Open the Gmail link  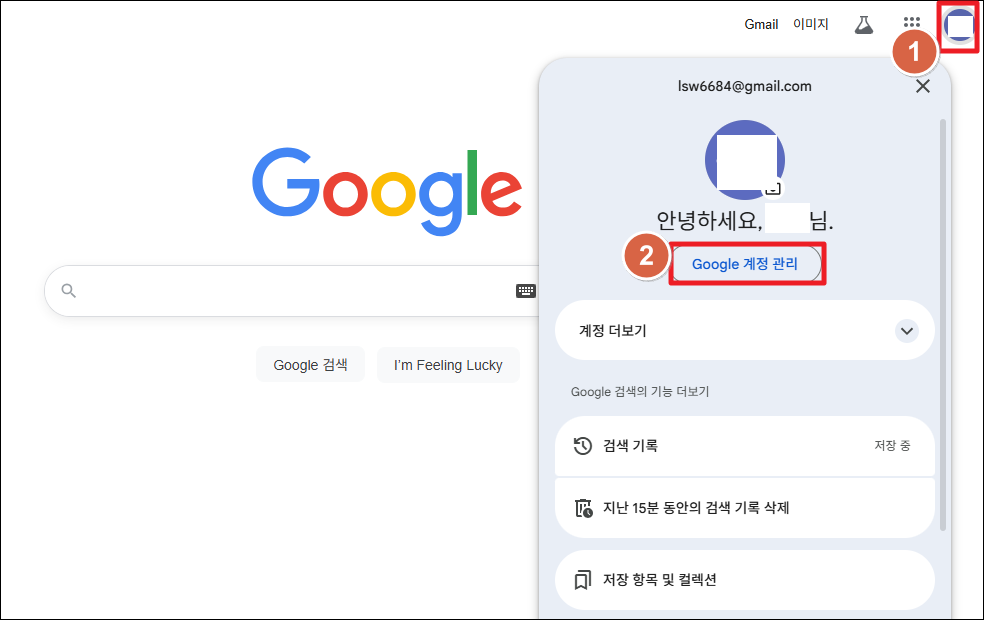tap(761, 24)
